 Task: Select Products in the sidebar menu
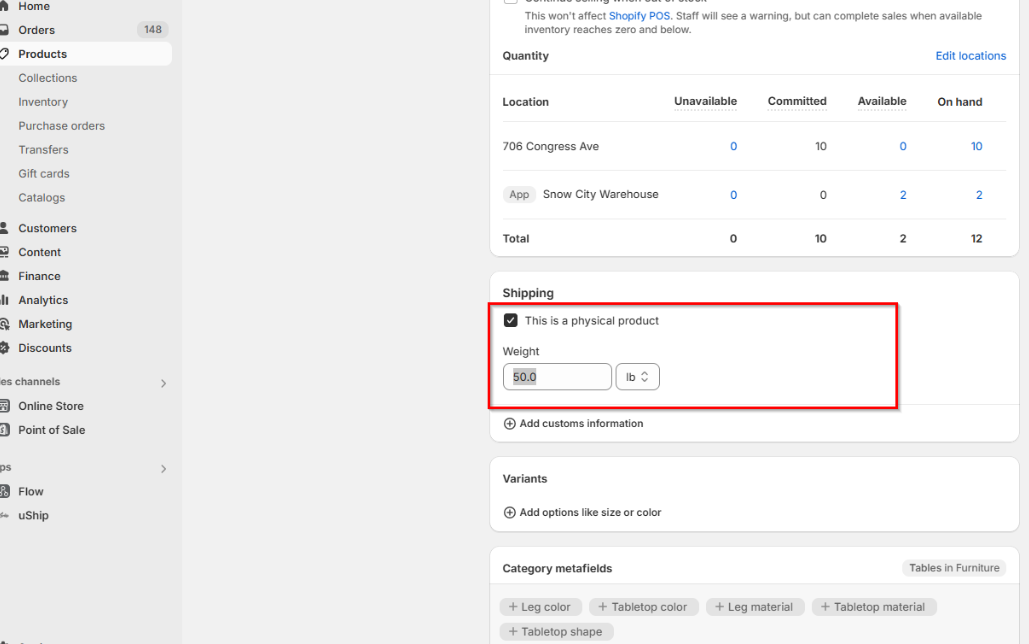(45, 53)
